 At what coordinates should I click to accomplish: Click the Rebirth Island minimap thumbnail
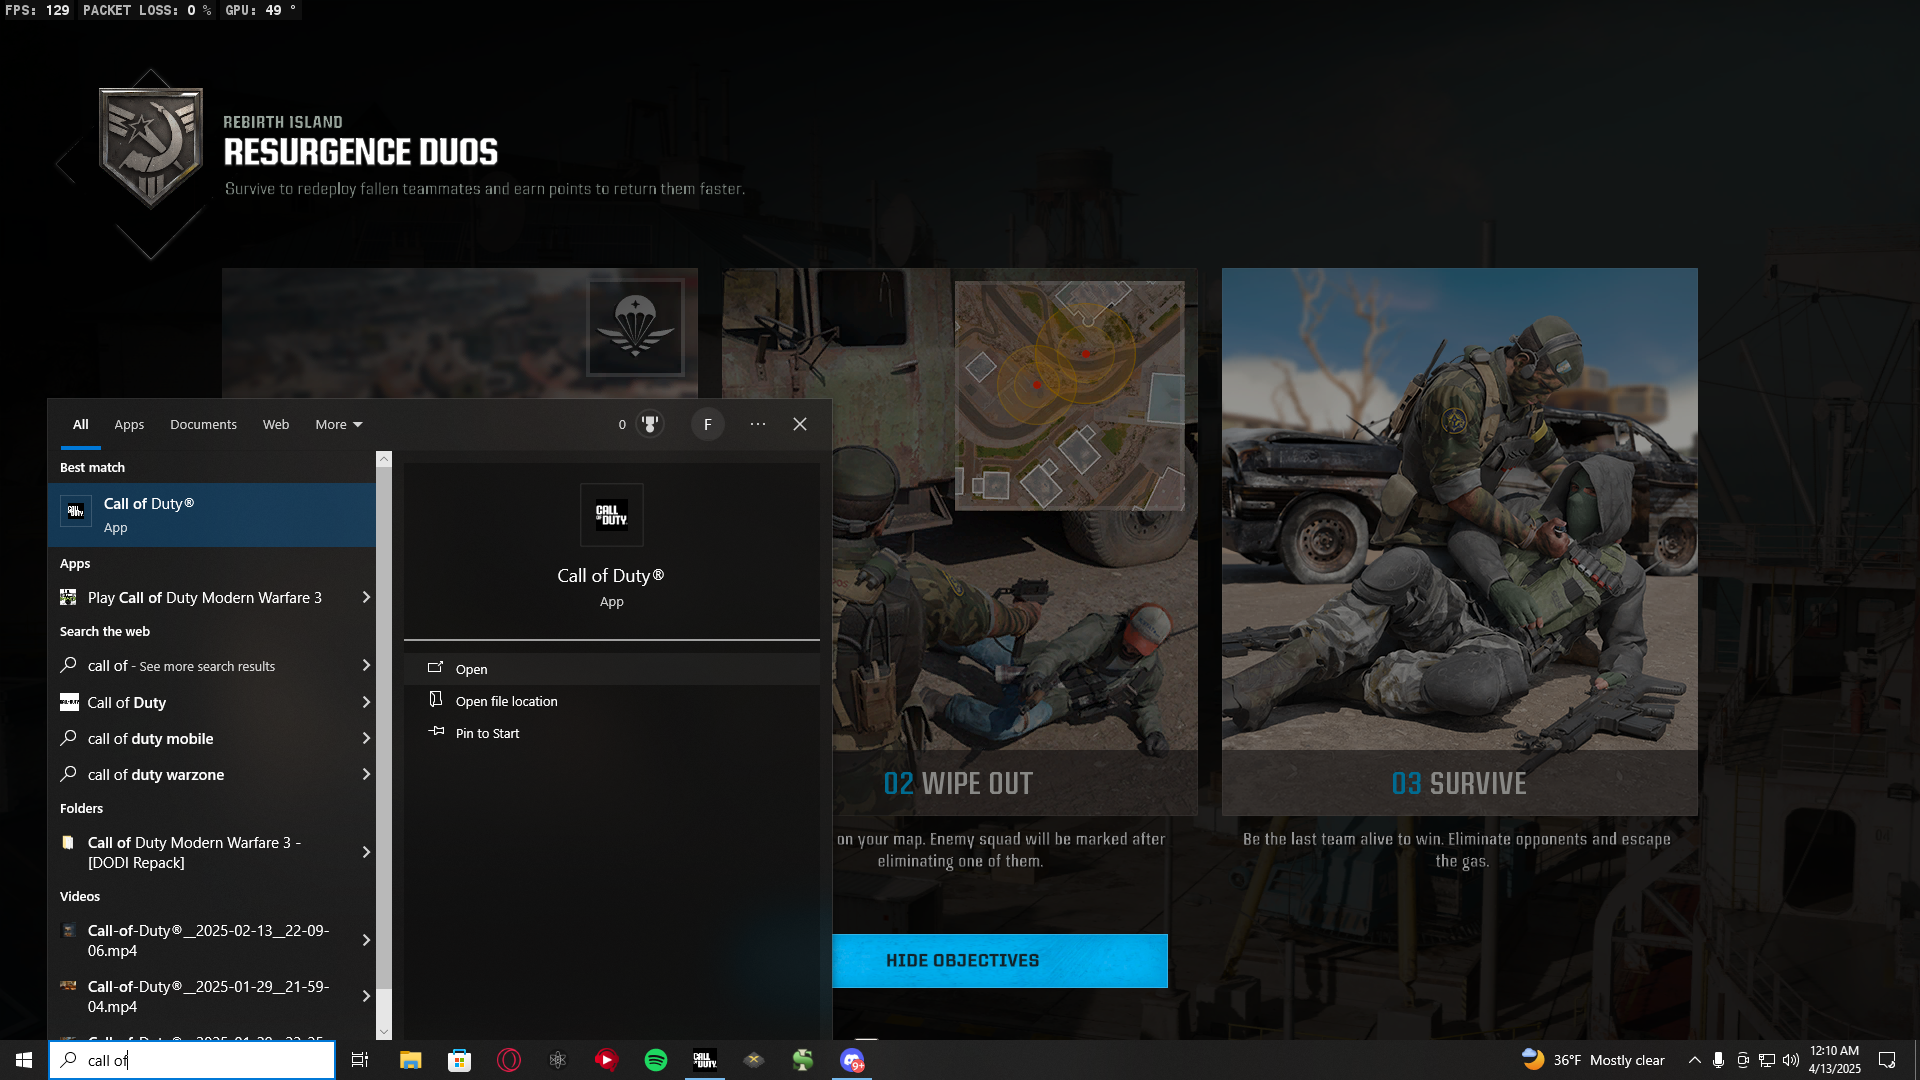click(x=1069, y=396)
